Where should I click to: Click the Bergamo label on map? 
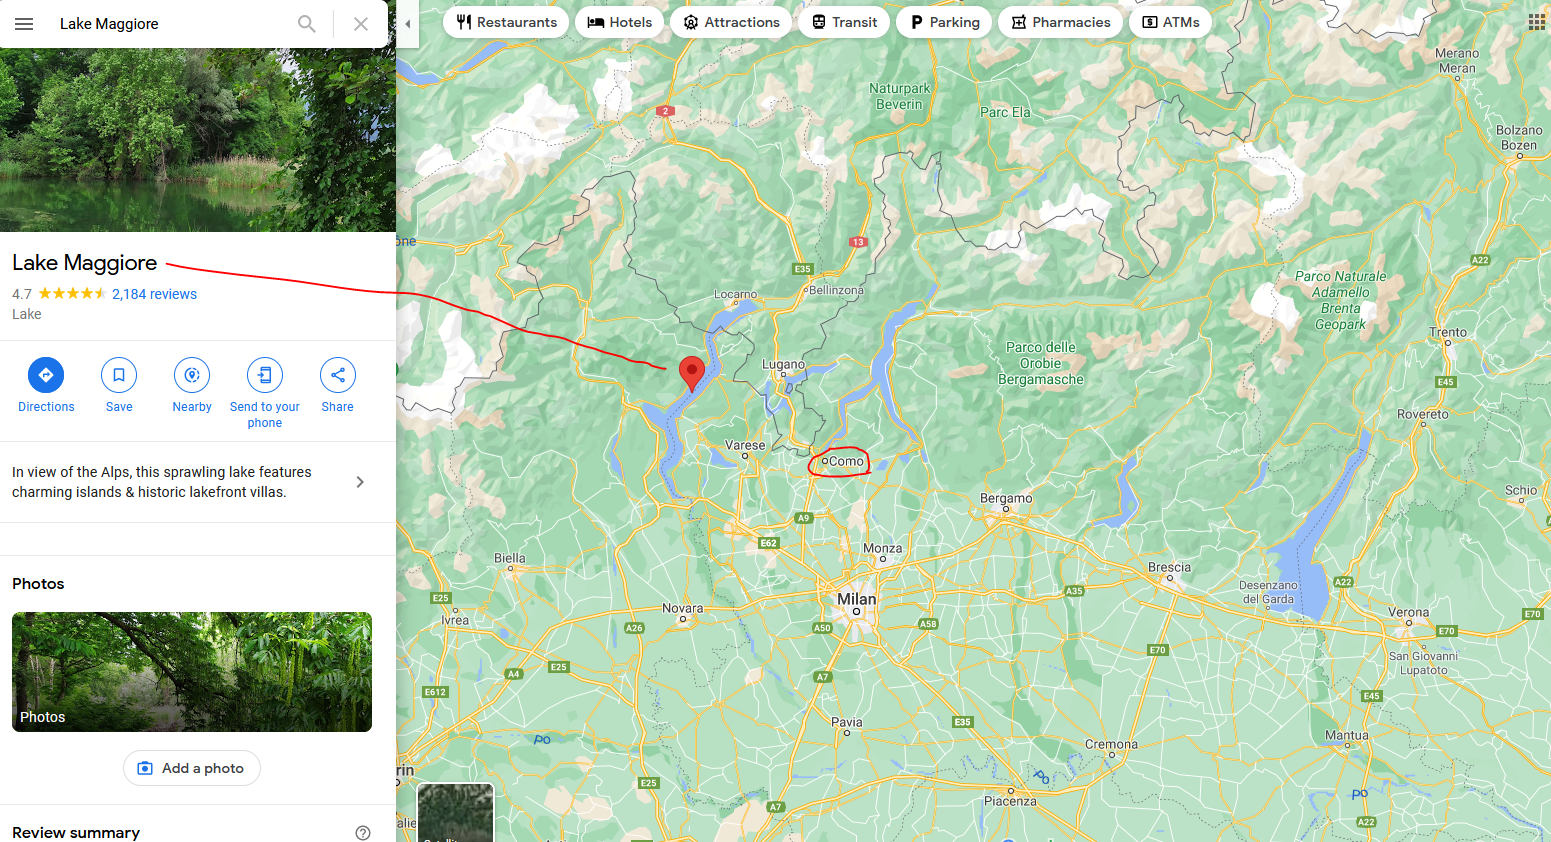coord(1006,498)
